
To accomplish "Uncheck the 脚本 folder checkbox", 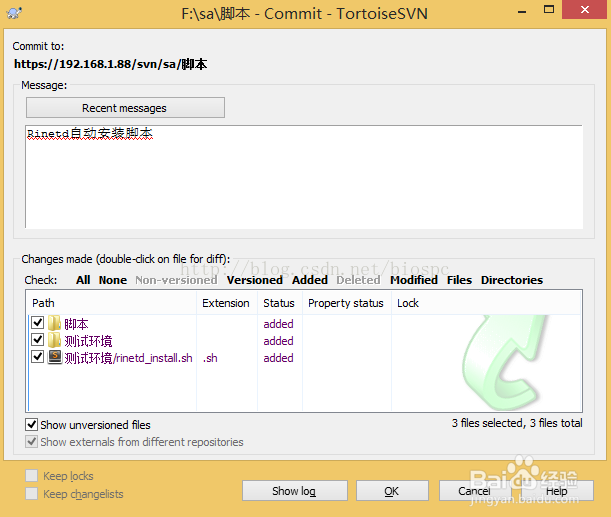I will (37, 323).
